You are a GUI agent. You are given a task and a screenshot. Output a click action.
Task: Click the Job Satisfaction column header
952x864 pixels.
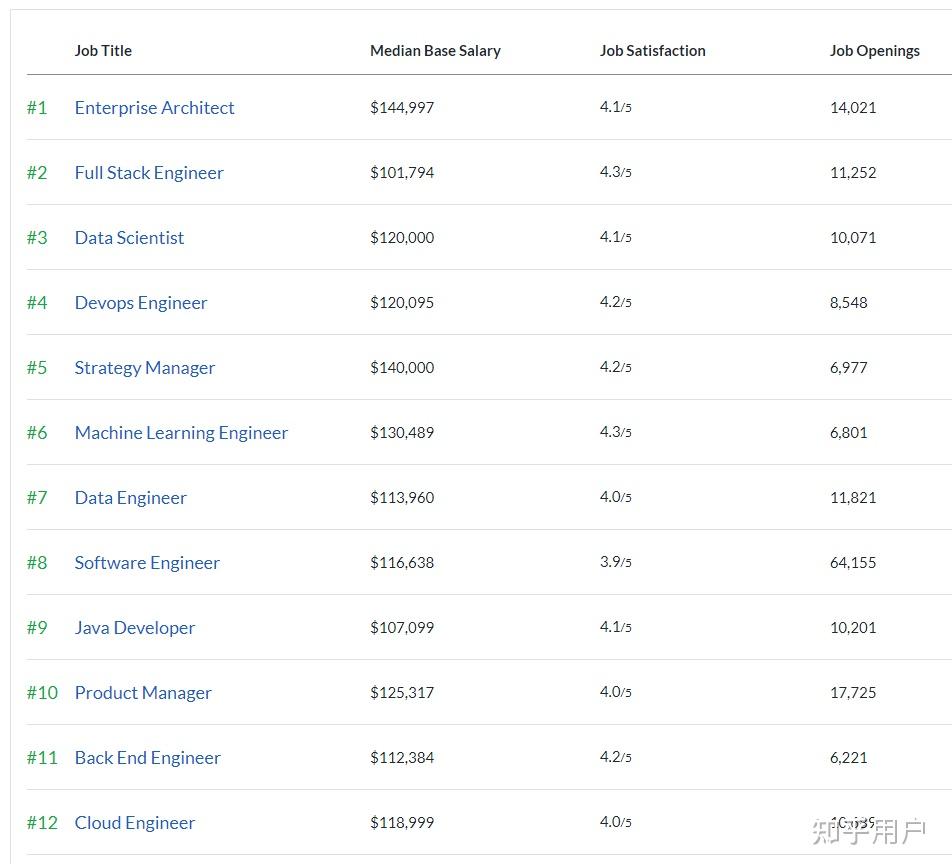pyautogui.click(x=652, y=51)
